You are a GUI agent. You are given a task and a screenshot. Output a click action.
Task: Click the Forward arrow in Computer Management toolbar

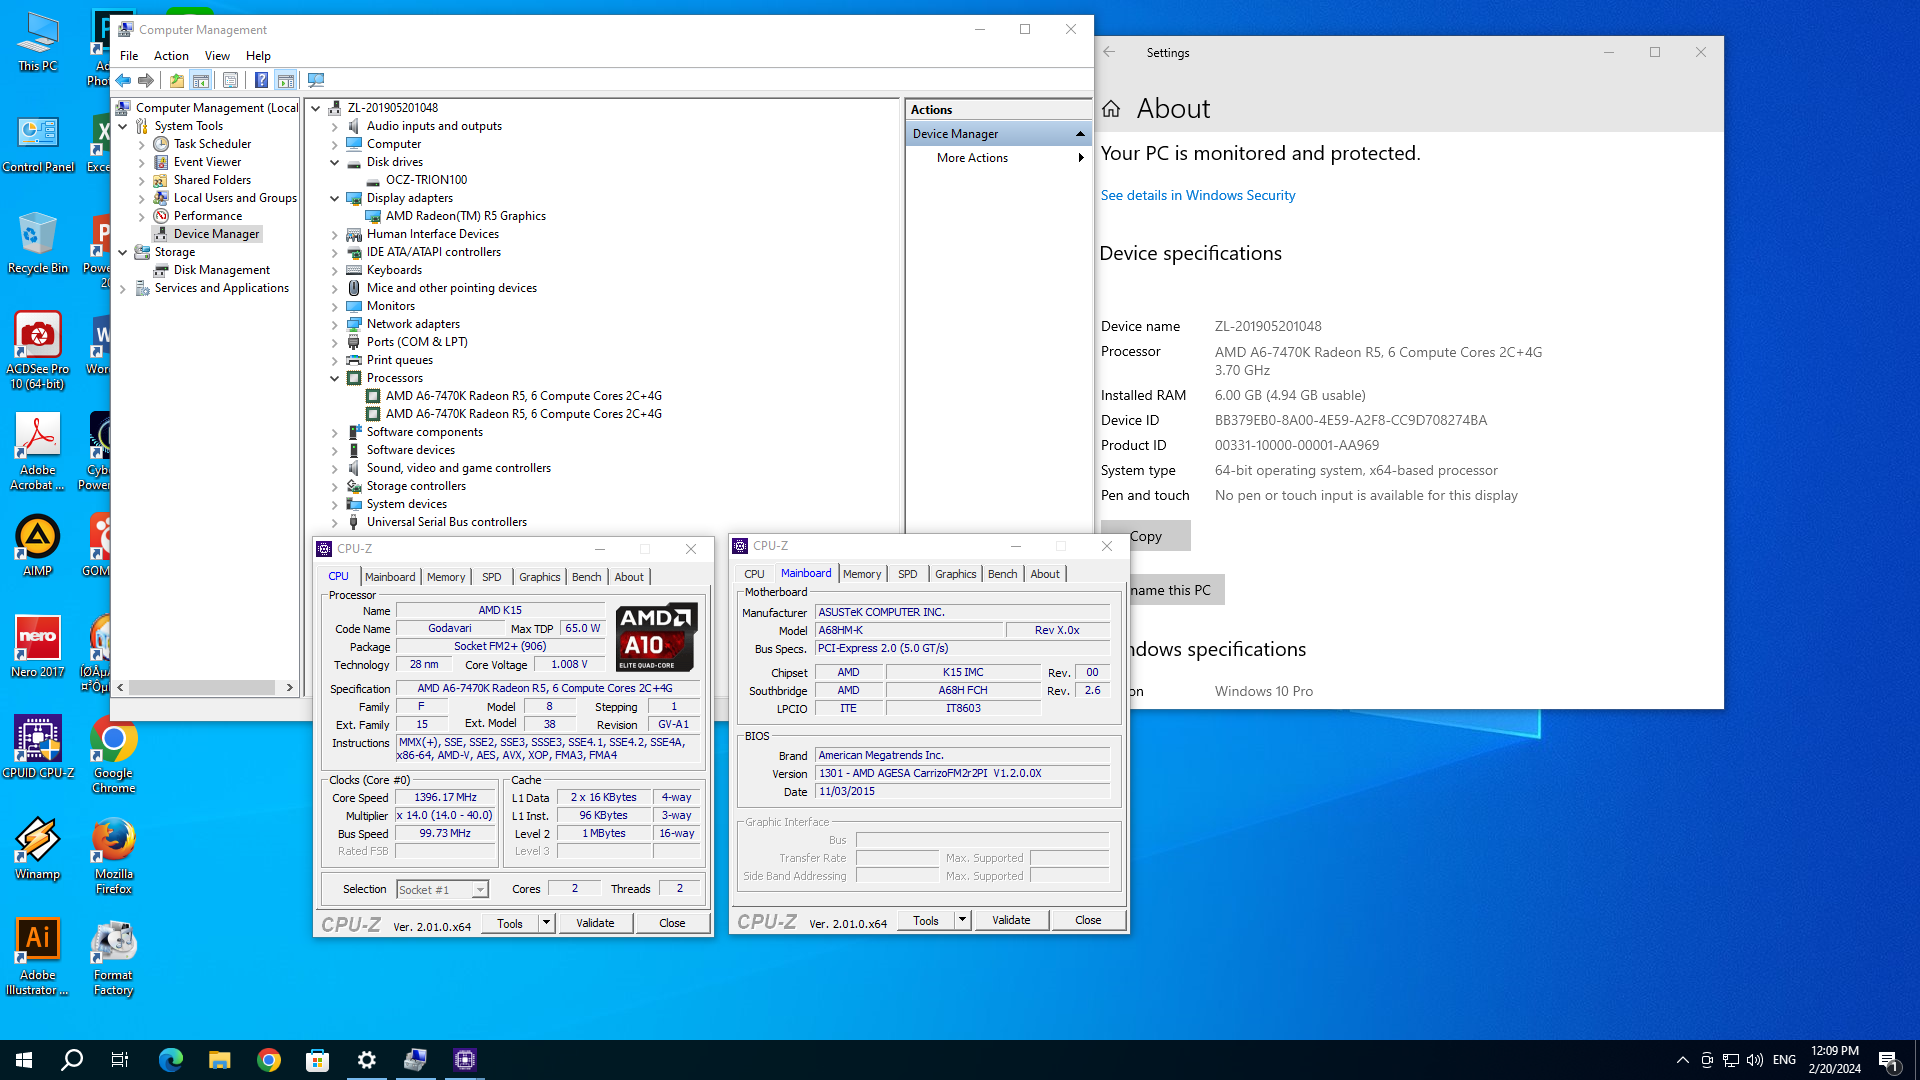pos(146,80)
